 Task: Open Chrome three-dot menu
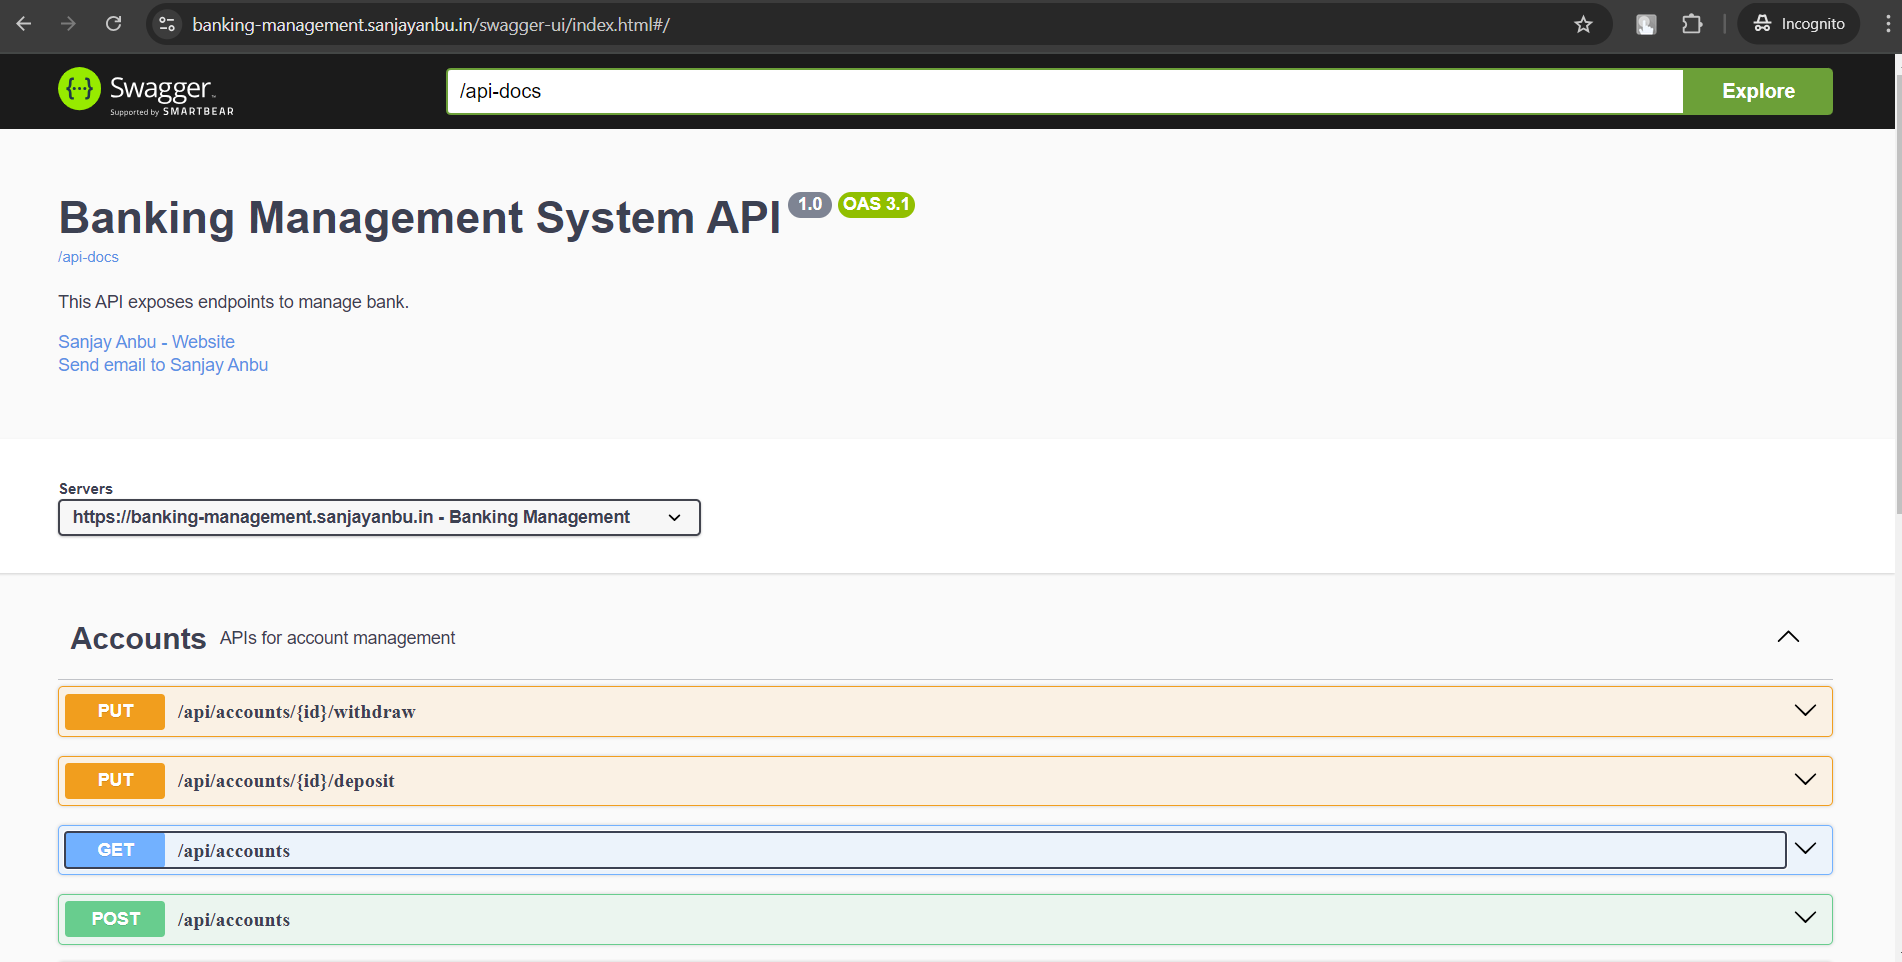pos(1887,24)
